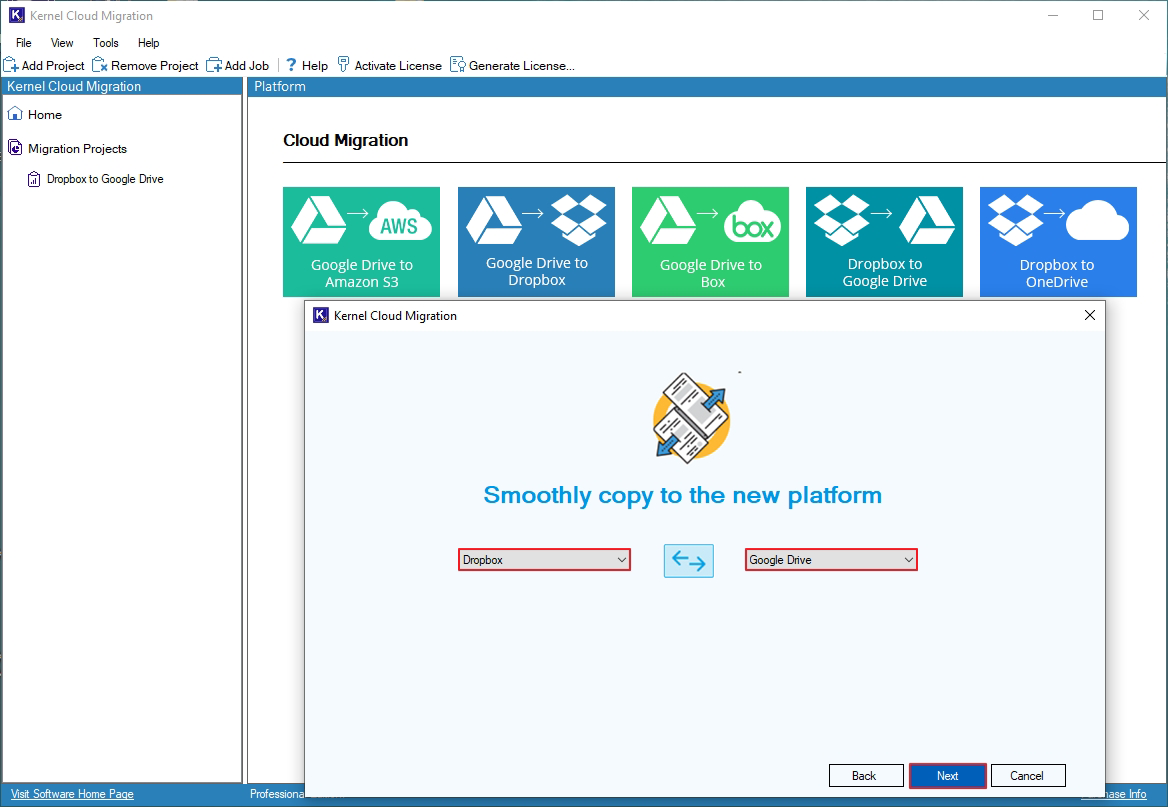Image resolution: width=1168 pixels, height=807 pixels.
Task: Select Home in the sidebar tree
Action: click(x=45, y=115)
